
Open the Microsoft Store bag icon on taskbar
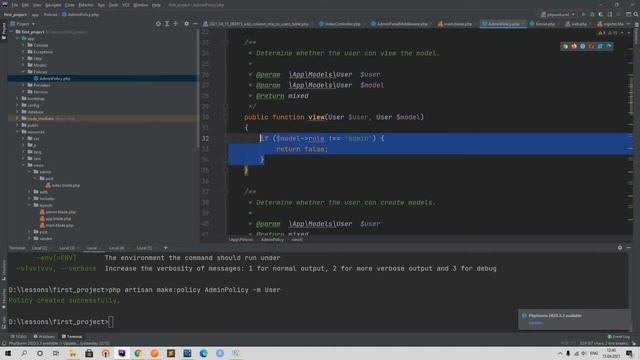(x=89, y=353)
